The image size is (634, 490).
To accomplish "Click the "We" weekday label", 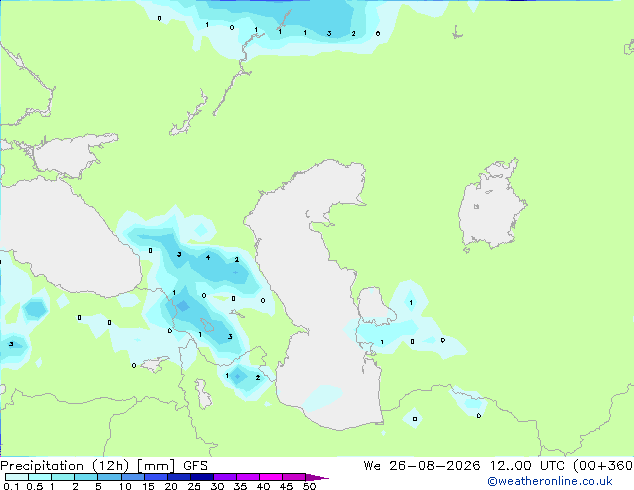I will 372,466.
